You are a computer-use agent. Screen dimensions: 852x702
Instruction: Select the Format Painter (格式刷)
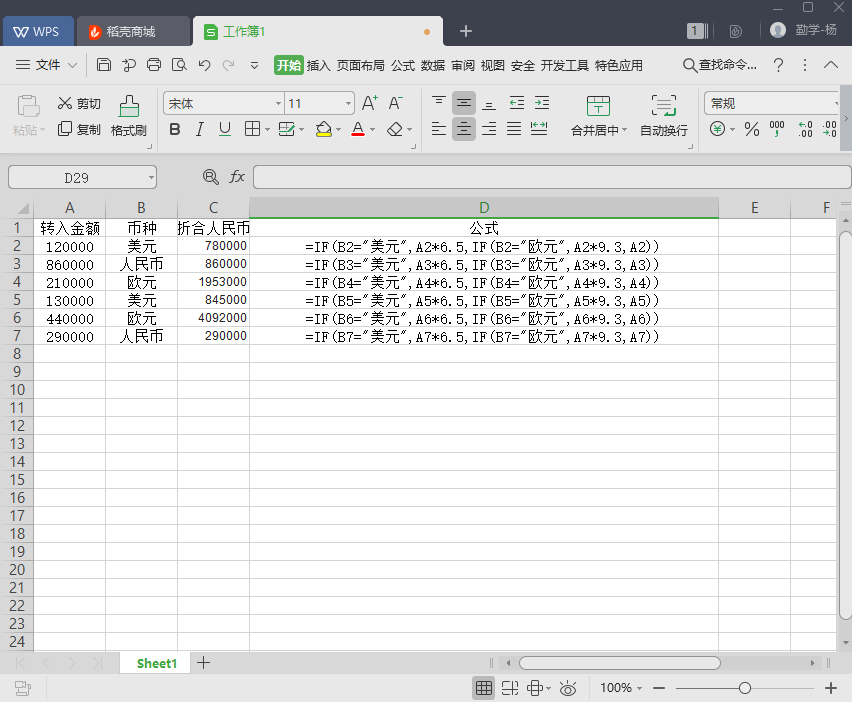(129, 116)
